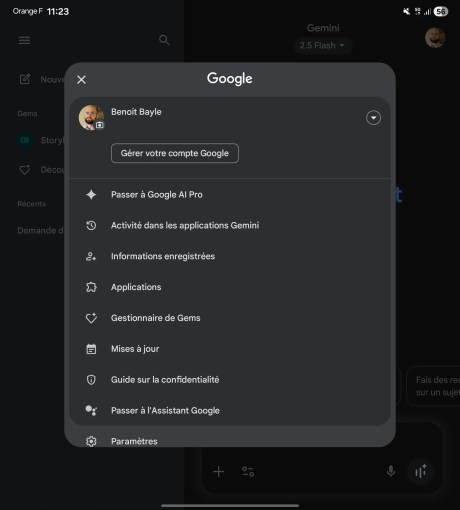
Task: Click the sparkle icon for Google AI Pro
Action: (91, 194)
